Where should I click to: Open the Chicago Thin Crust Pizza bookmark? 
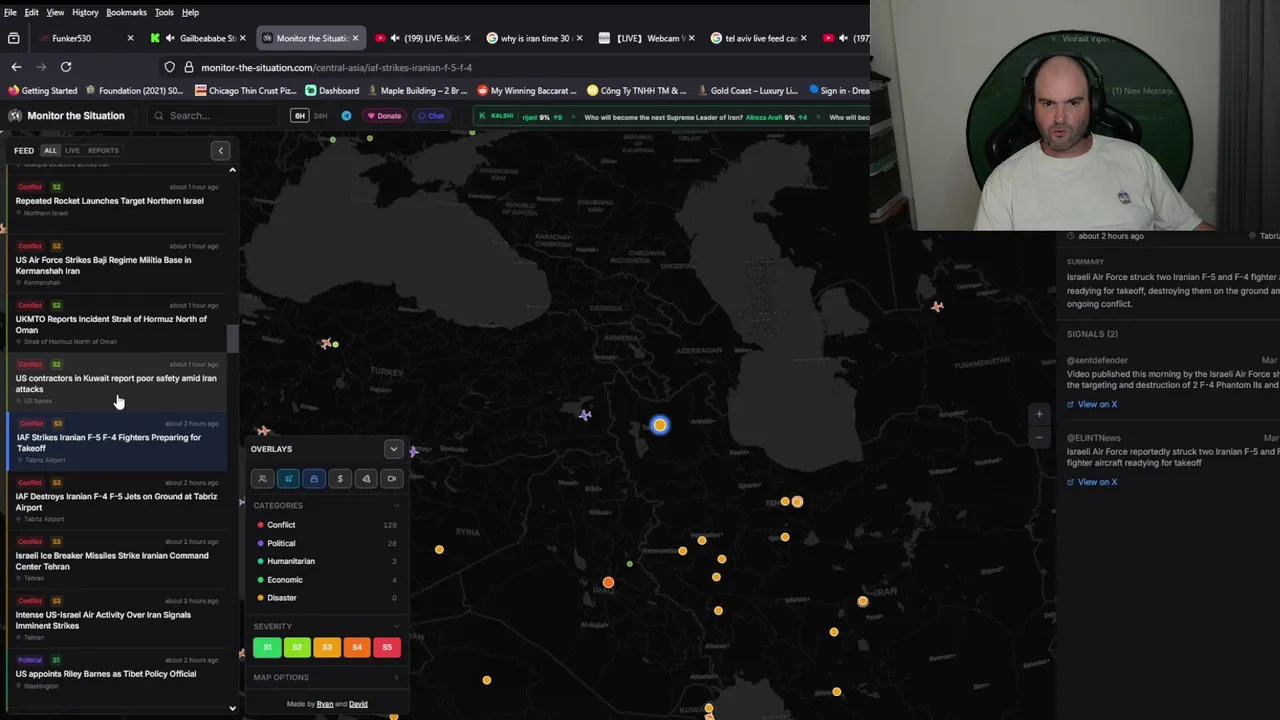[x=245, y=90]
